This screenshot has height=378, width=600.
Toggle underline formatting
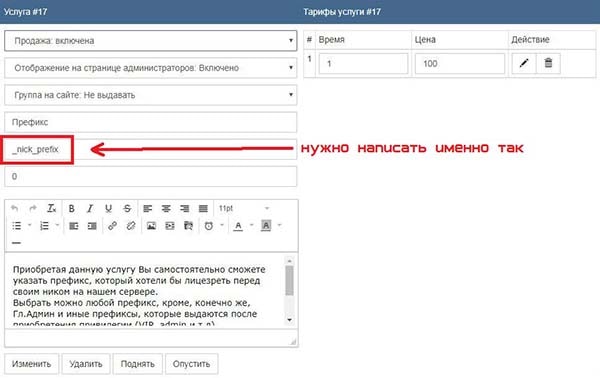108,209
